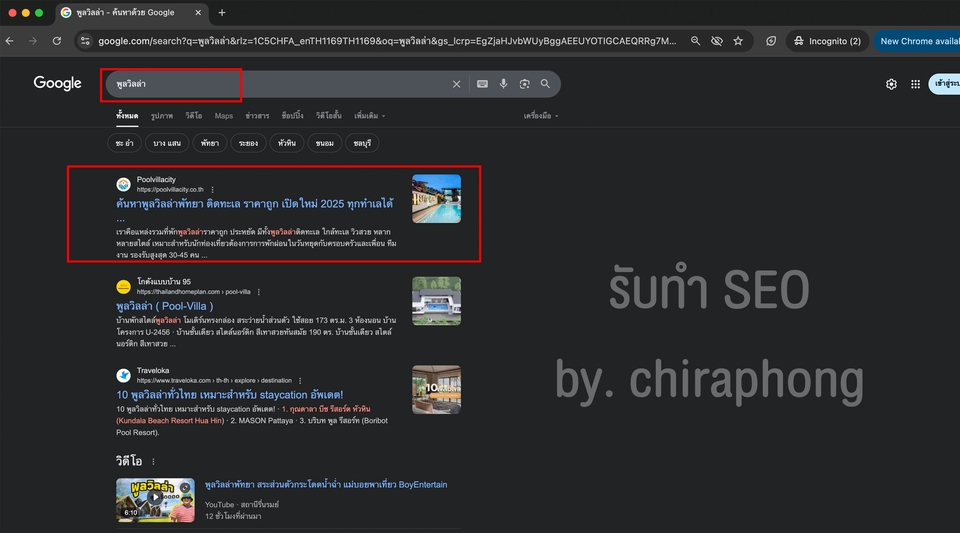Open the พูลวิลล่า ( Pool-Villa ) result link
The width and height of the screenshot is (960, 533).
tap(165, 306)
